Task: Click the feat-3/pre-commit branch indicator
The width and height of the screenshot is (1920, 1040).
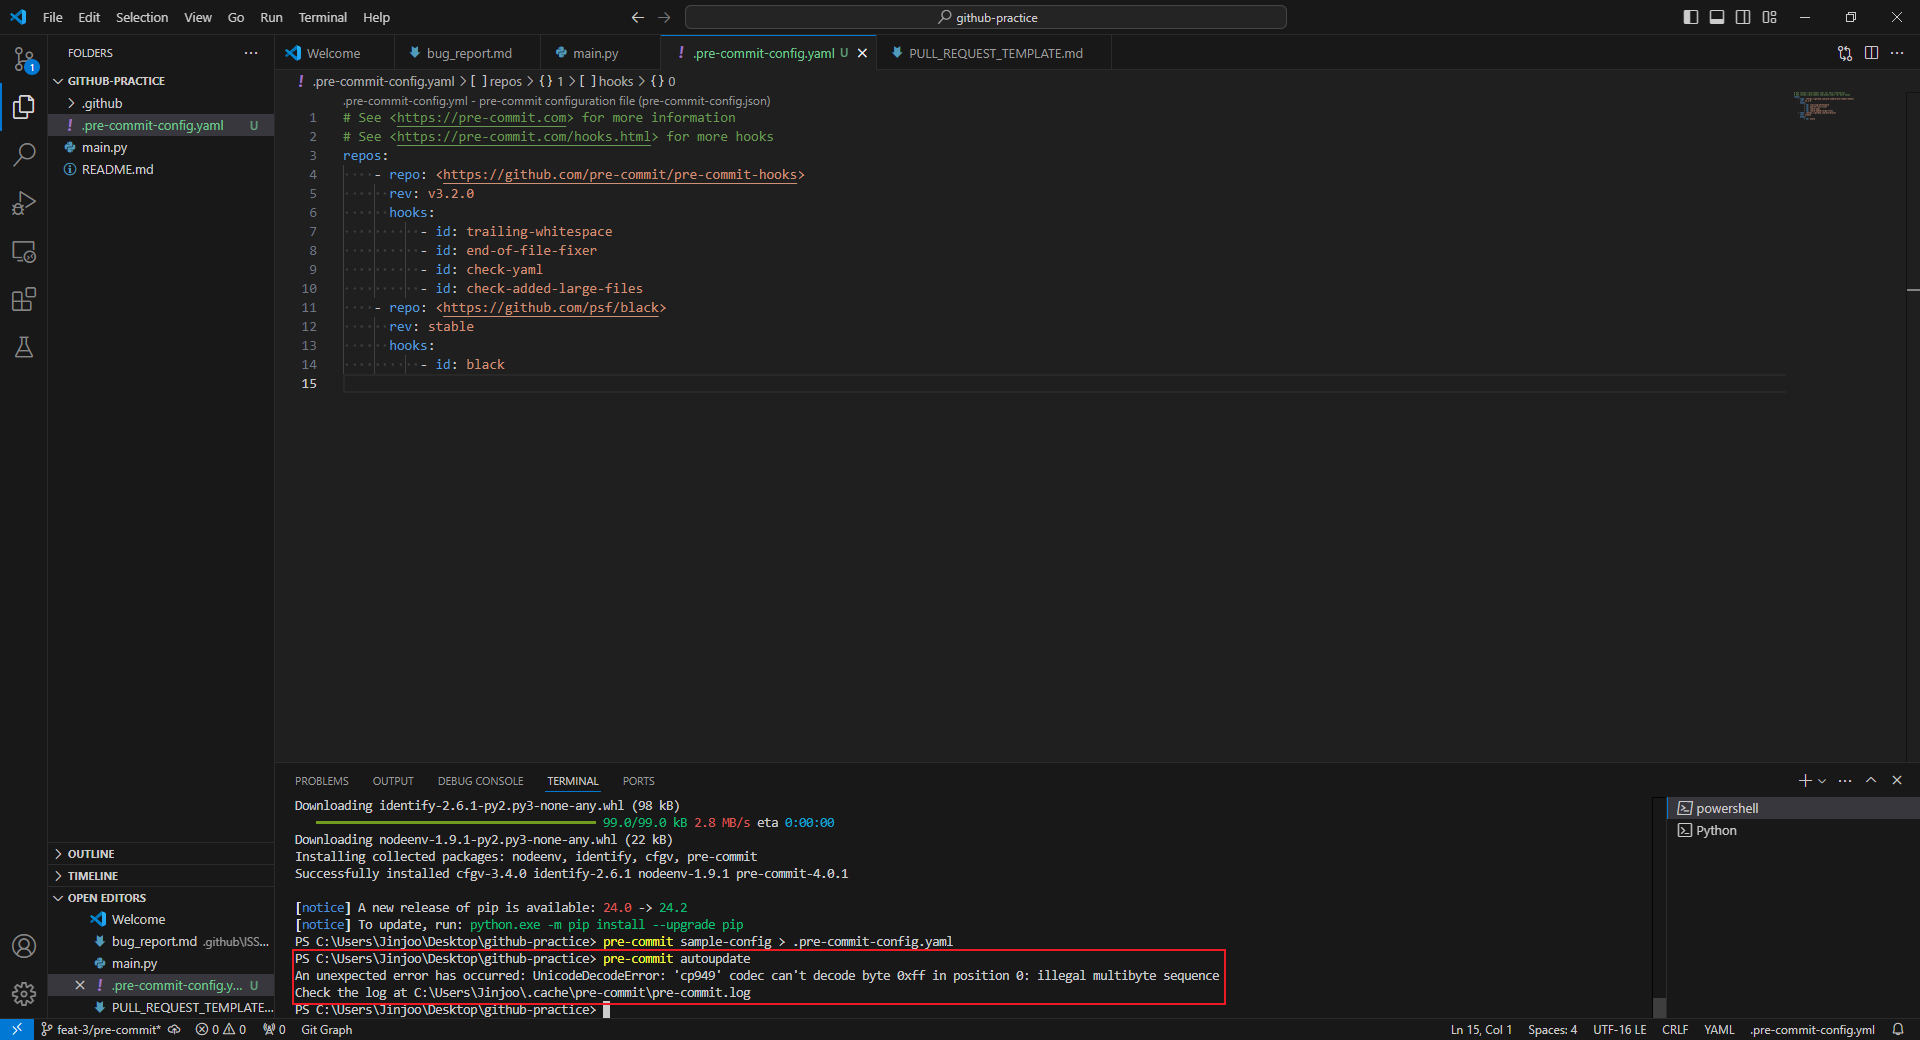Action: click(x=100, y=1029)
